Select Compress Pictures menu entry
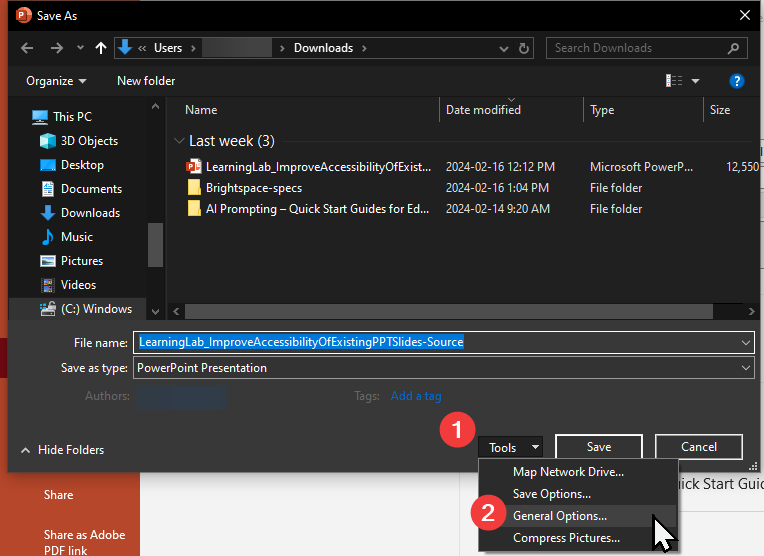The width and height of the screenshot is (764, 556). [x=566, y=538]
